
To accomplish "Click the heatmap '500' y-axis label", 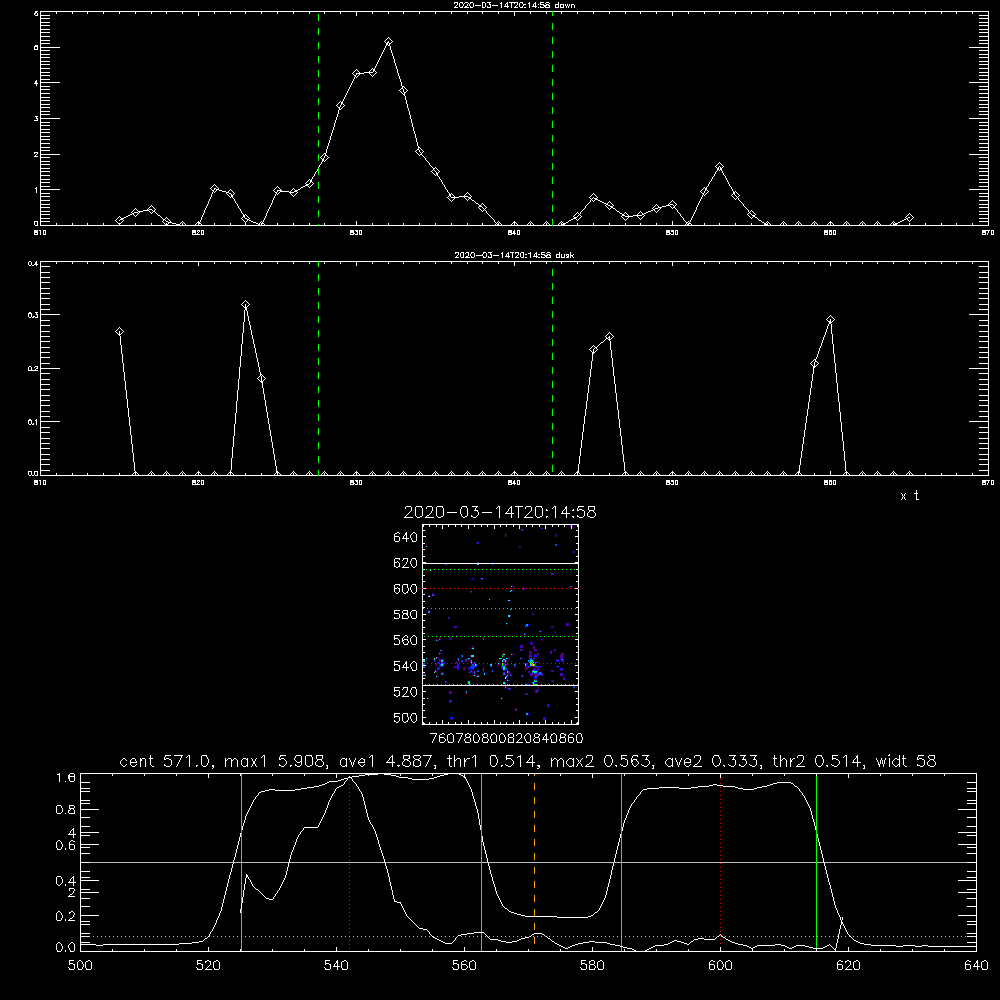I will pos(406,717).
